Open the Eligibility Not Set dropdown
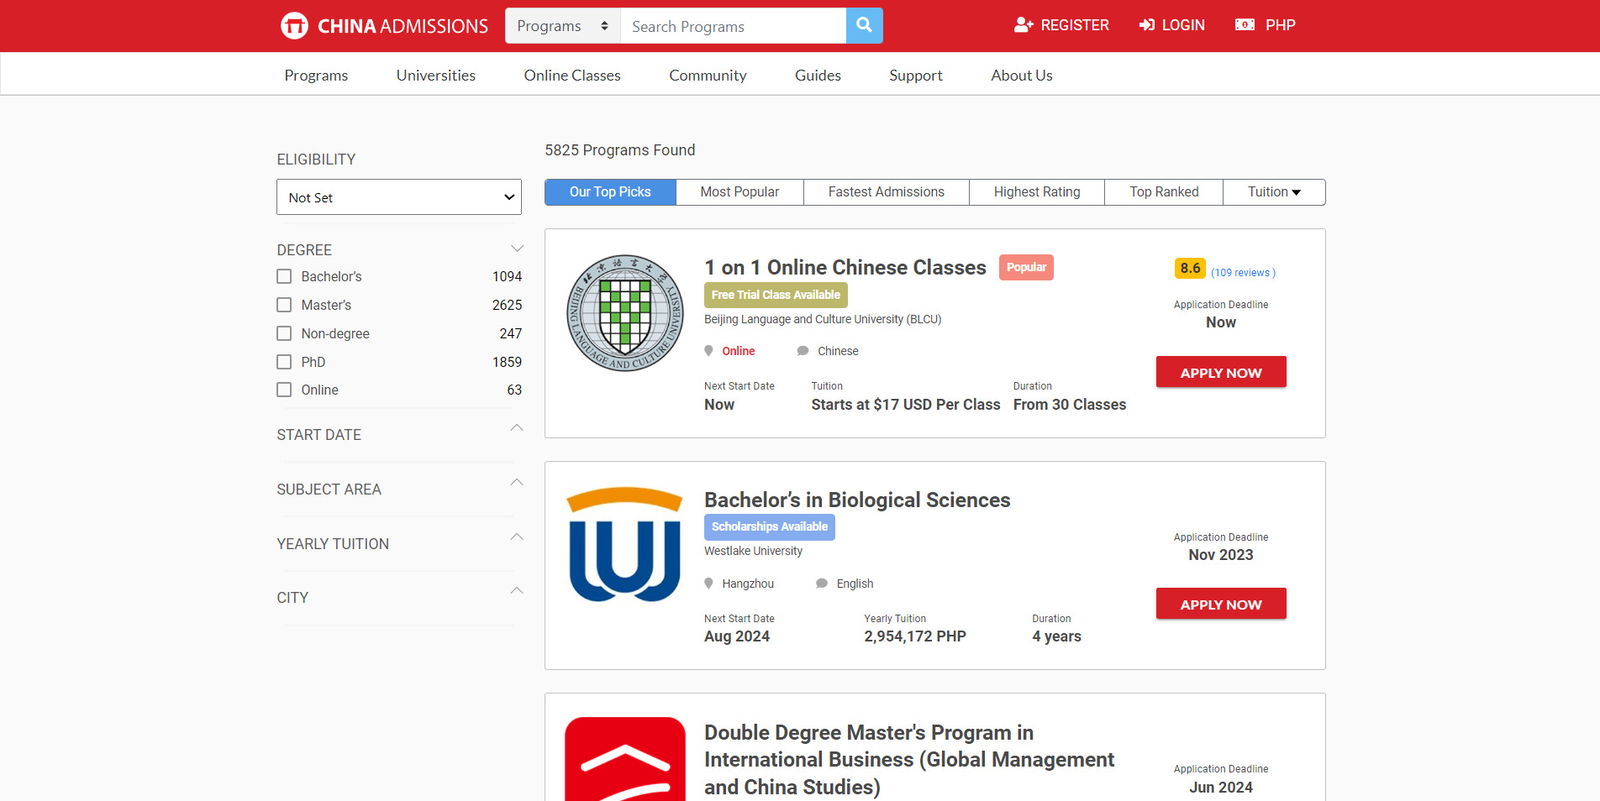This screenshot has width=1600, height=801. (x=399, y=198)
